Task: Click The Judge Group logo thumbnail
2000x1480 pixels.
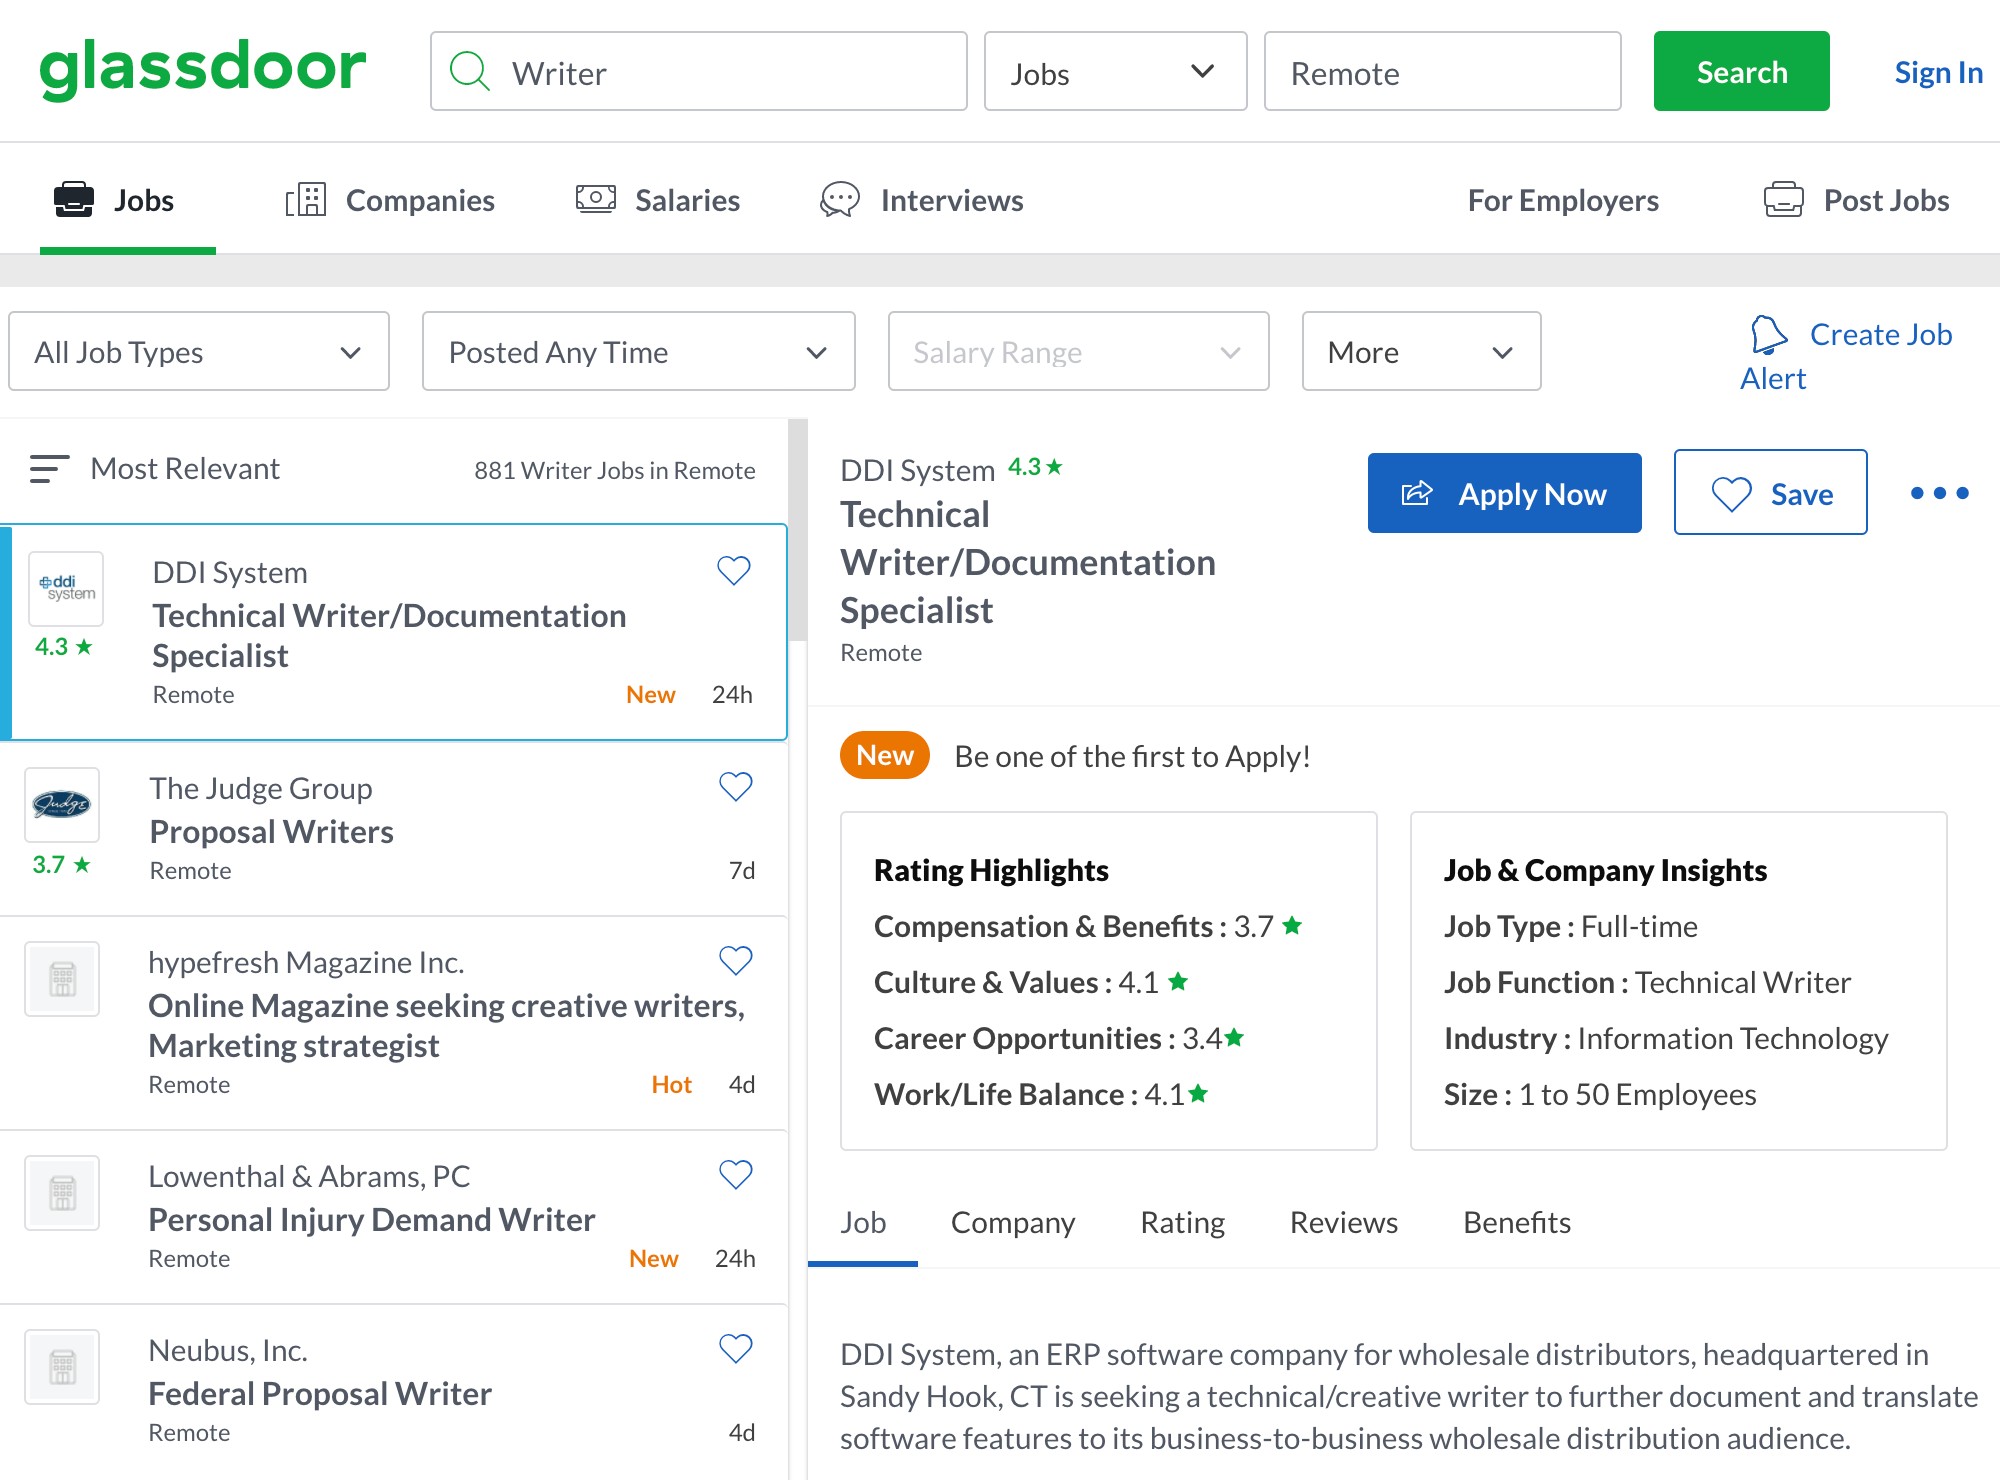Action: (x=62, y=805)
